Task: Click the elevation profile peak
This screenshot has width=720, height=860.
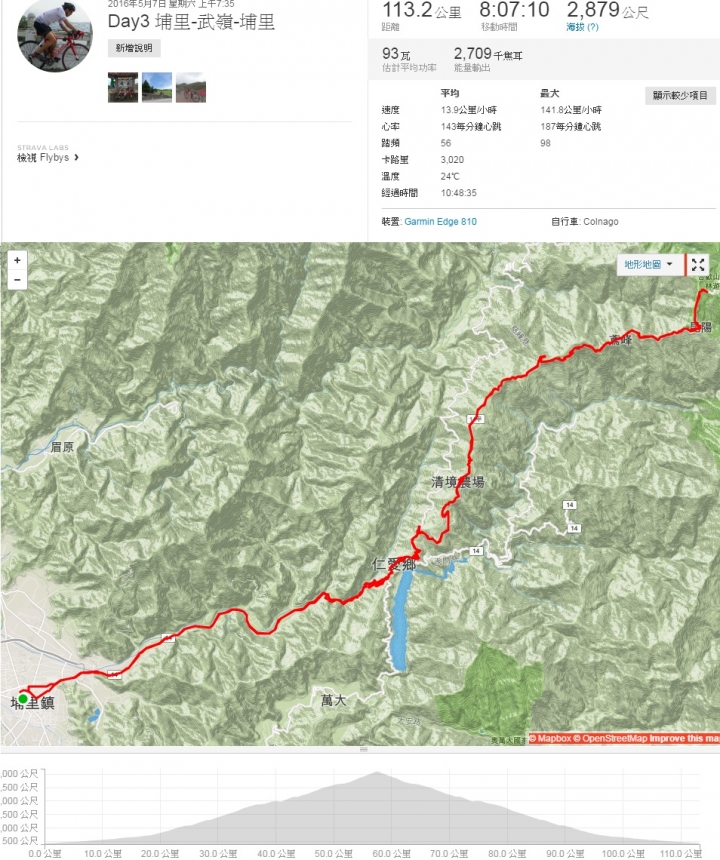Action: (377, 772)
